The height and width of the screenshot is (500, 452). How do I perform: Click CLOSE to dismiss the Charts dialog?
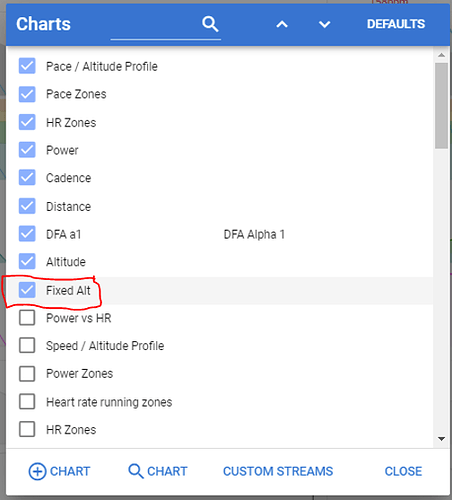tap(403, 471)
